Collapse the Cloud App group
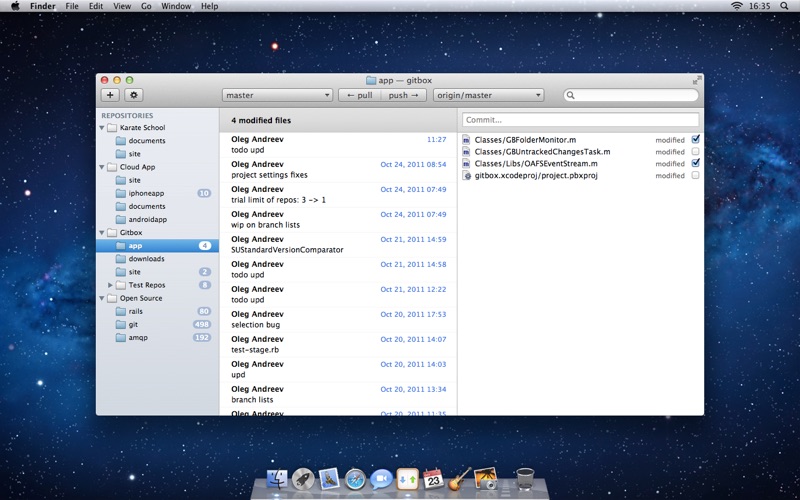The image size is (800, 500). point(102,167)
